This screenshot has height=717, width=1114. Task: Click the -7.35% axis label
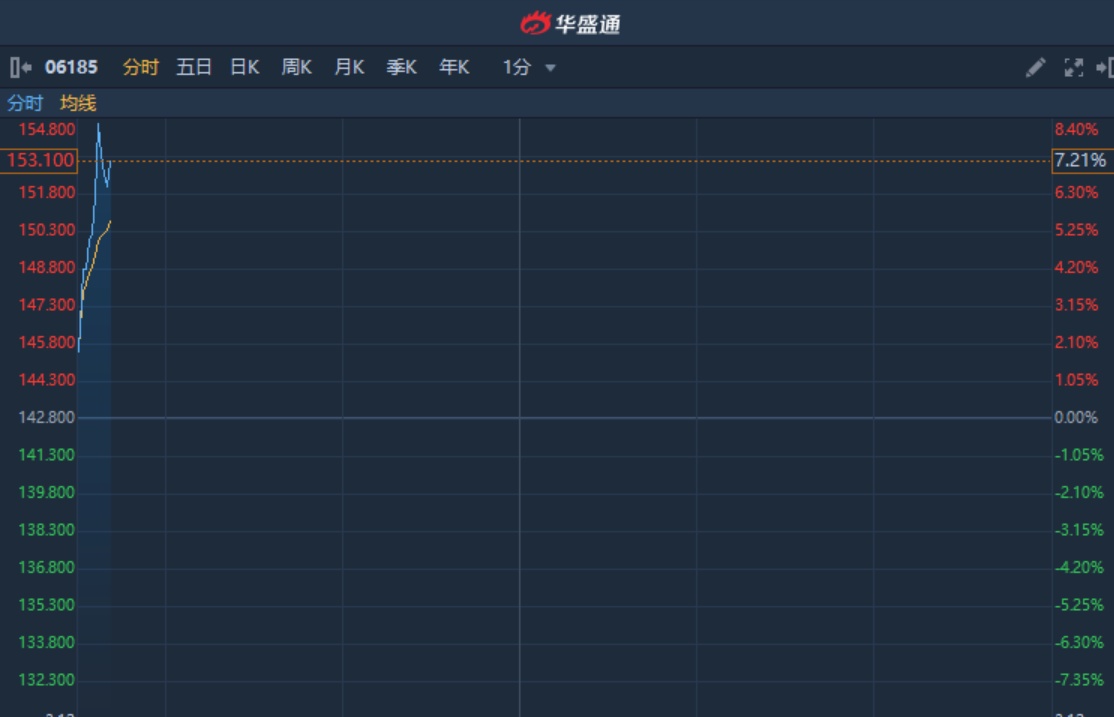[1079, 680]
